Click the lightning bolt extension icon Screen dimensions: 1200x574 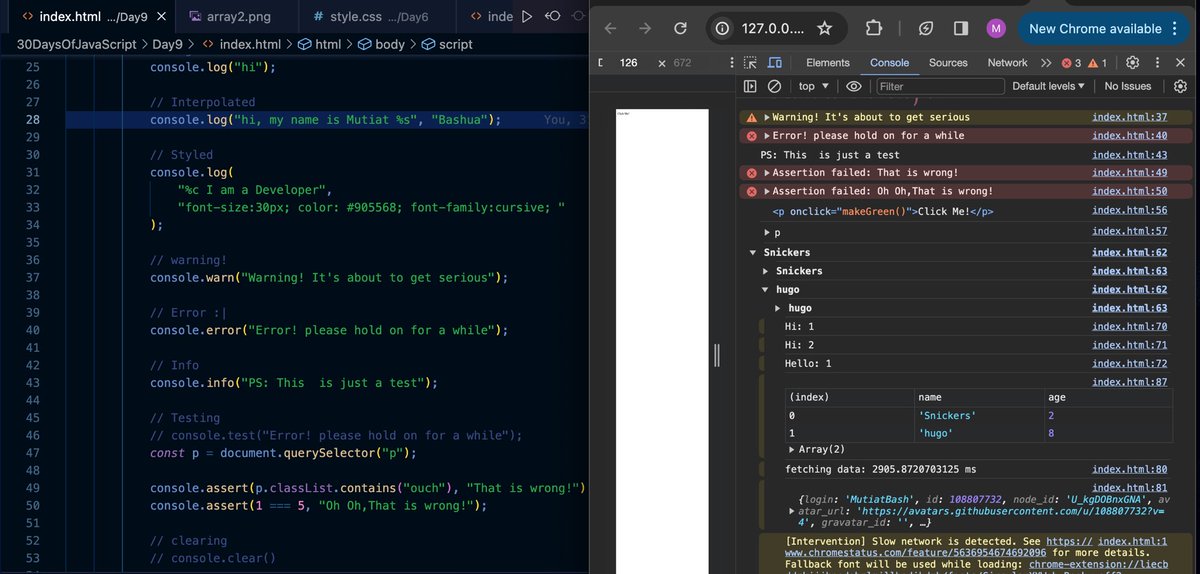[x=926, y=29]
